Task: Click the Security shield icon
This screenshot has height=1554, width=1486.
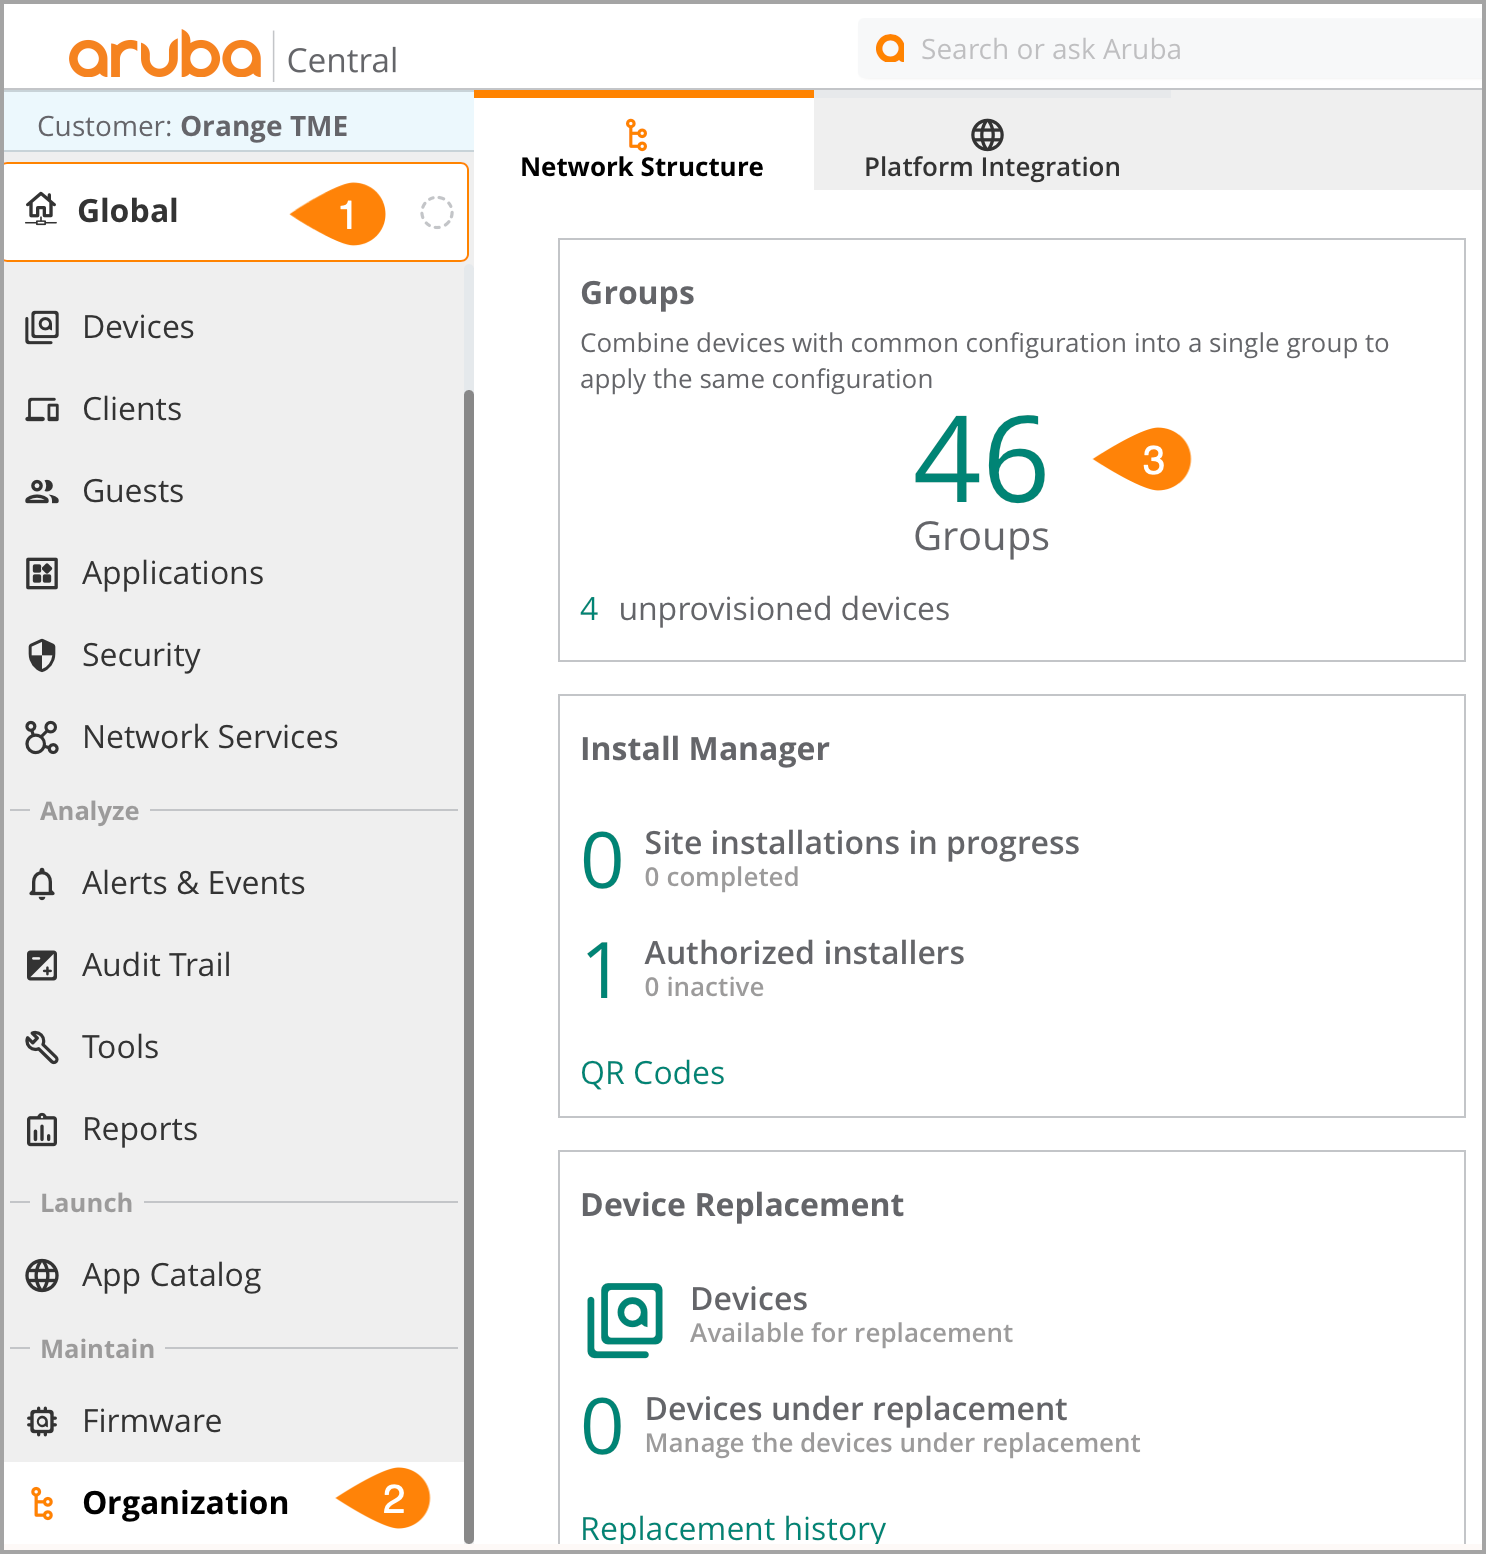Action: tap(42, 655)
